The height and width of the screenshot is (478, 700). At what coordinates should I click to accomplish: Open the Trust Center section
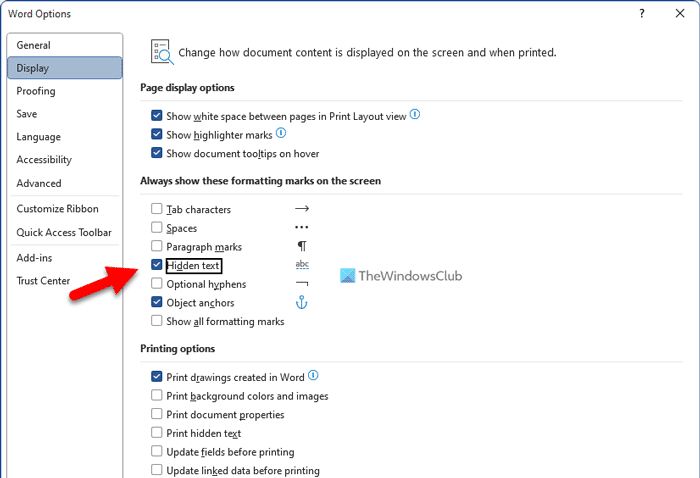coord(43,281)
